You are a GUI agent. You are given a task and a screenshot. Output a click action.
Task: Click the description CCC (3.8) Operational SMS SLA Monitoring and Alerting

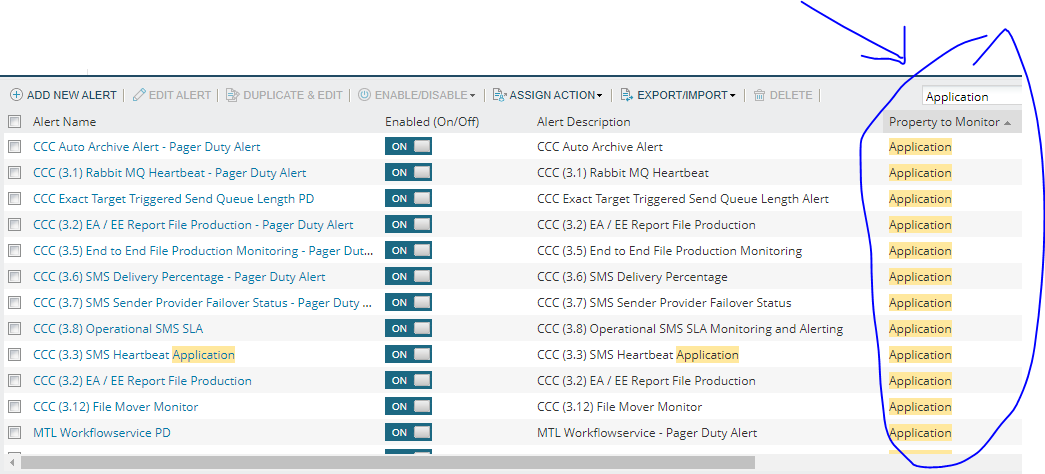(690, 329)
